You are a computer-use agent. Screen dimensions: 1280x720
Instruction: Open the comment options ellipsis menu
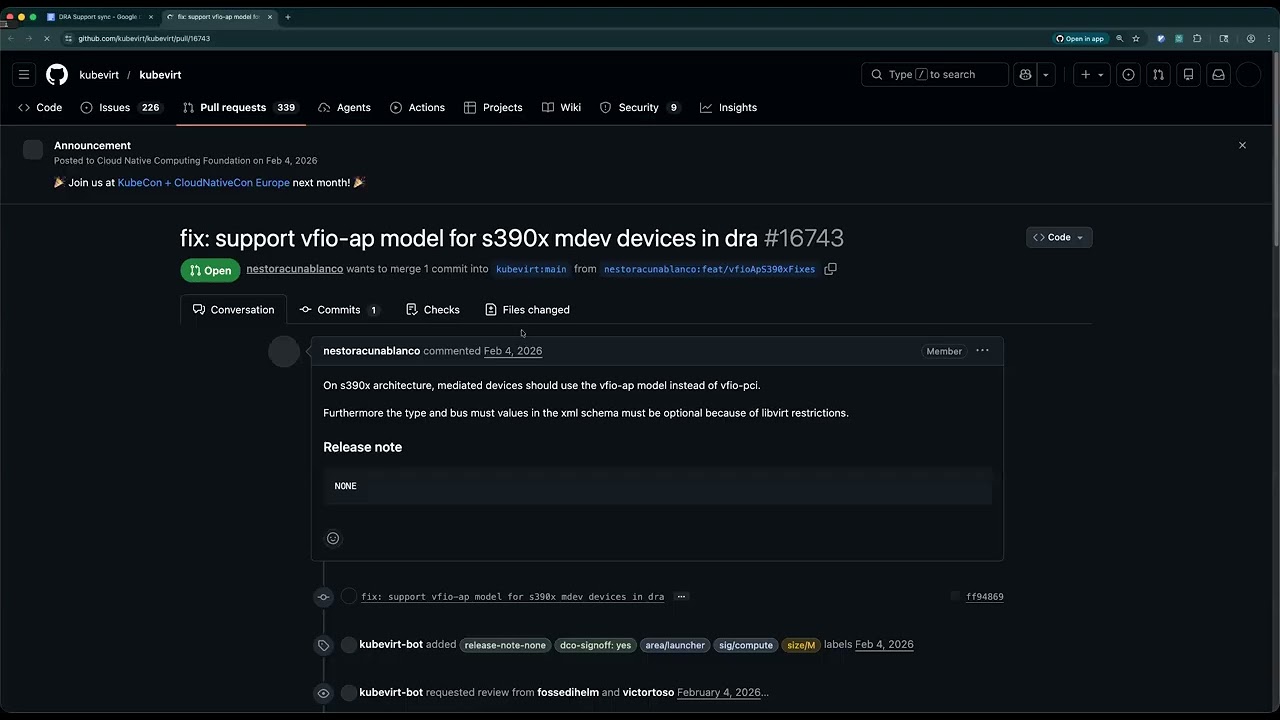[x=982, y=351]
